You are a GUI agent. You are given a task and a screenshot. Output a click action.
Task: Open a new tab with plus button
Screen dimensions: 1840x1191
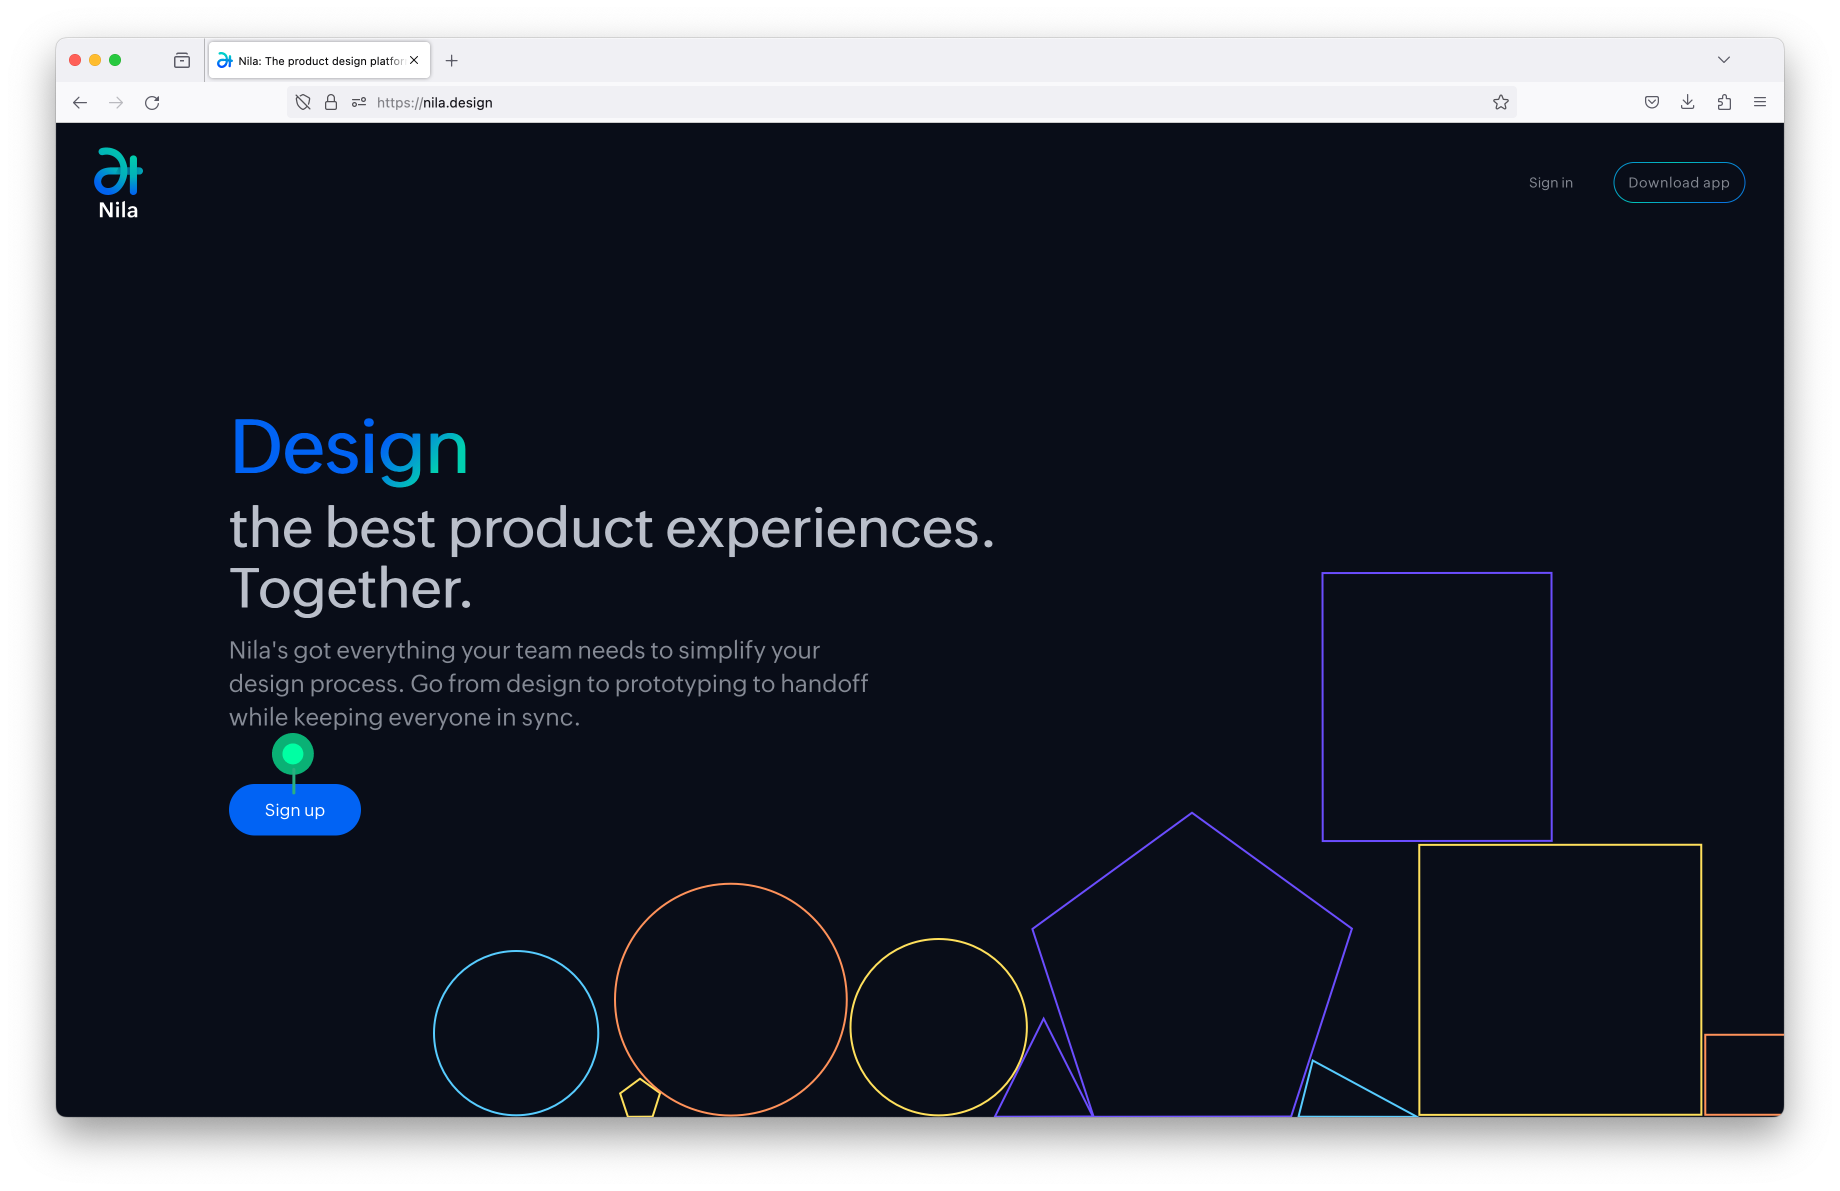point(452,61)
